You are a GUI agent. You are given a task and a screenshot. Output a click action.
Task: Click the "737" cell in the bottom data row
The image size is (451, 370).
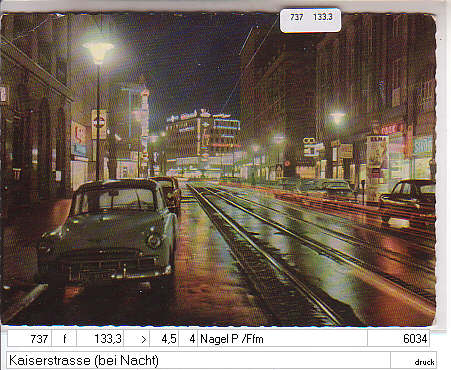(x=29, y=339)
